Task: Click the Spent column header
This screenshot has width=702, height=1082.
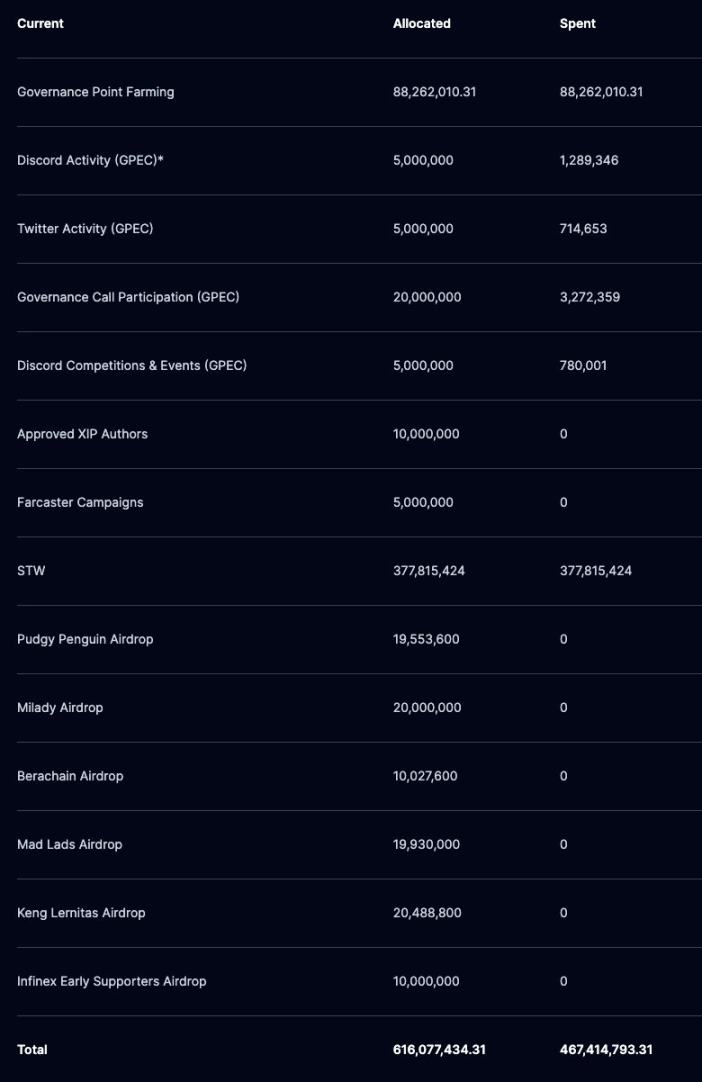Action: click(x=577, y=23)
